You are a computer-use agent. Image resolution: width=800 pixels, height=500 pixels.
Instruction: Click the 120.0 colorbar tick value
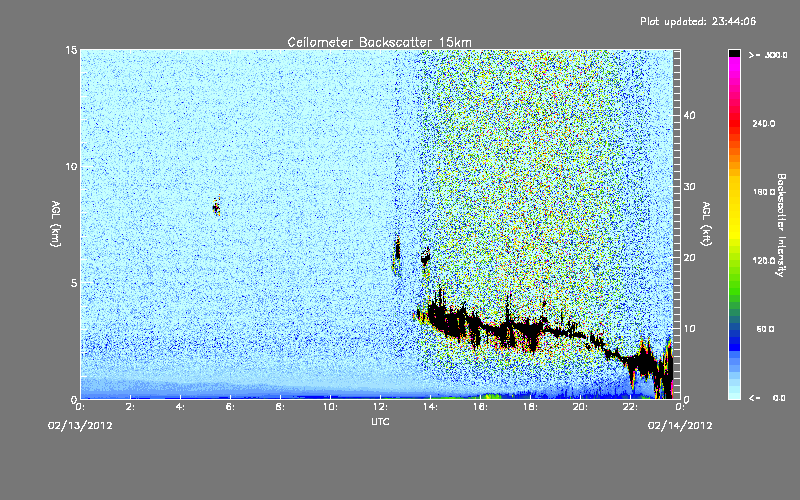764,260
